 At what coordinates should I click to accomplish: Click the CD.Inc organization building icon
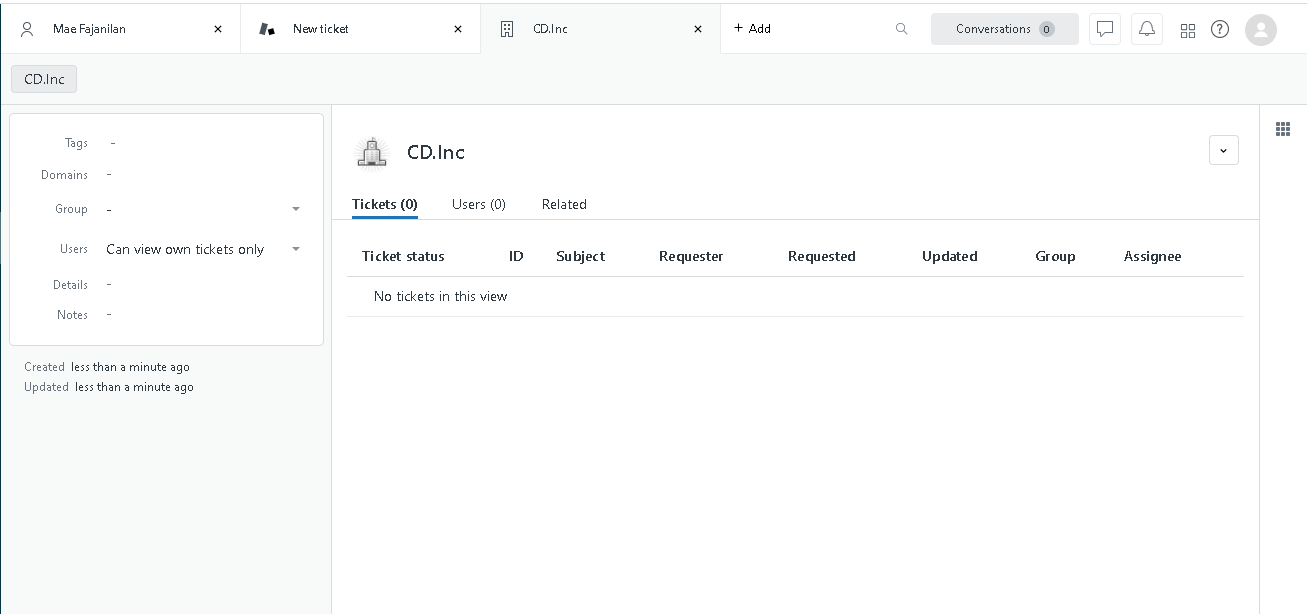click(372, 153)
